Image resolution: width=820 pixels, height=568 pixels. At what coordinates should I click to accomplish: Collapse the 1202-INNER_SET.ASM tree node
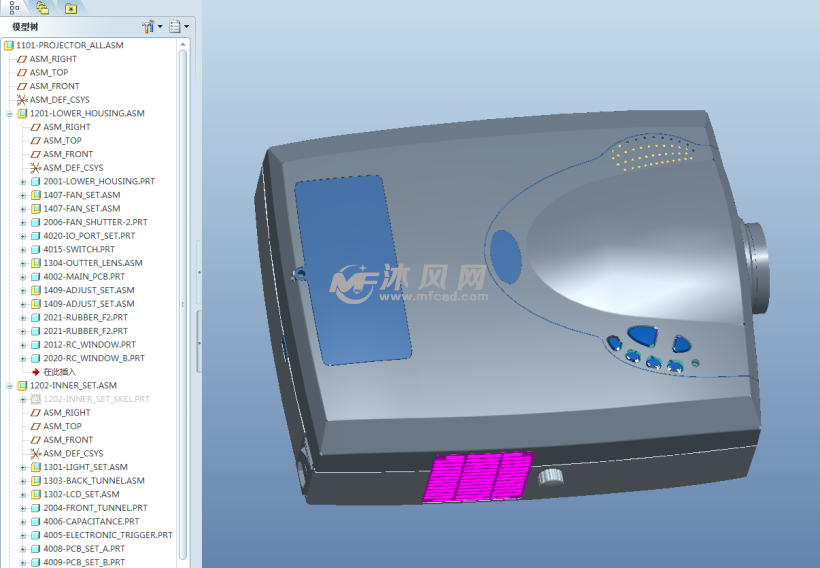pos(9,386)
